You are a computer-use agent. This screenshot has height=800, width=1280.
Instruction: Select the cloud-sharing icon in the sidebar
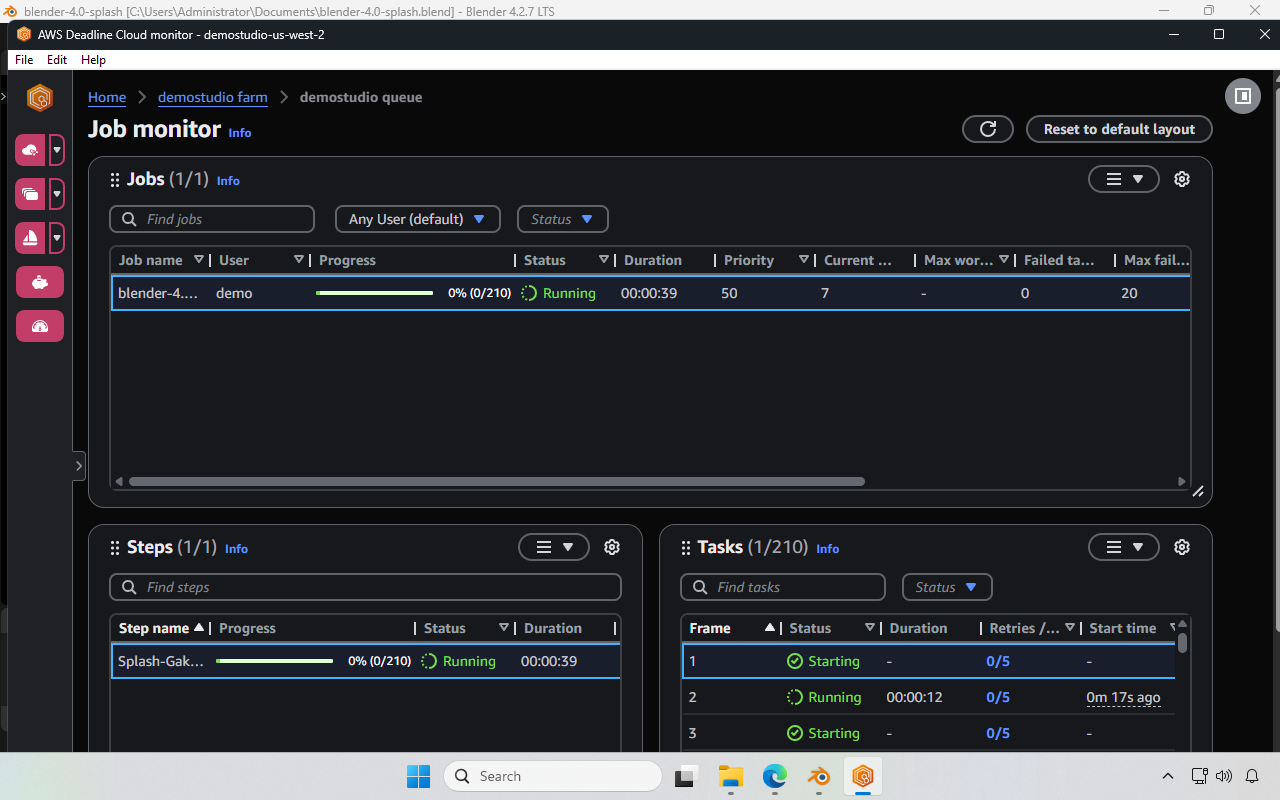tap(31, 149)
